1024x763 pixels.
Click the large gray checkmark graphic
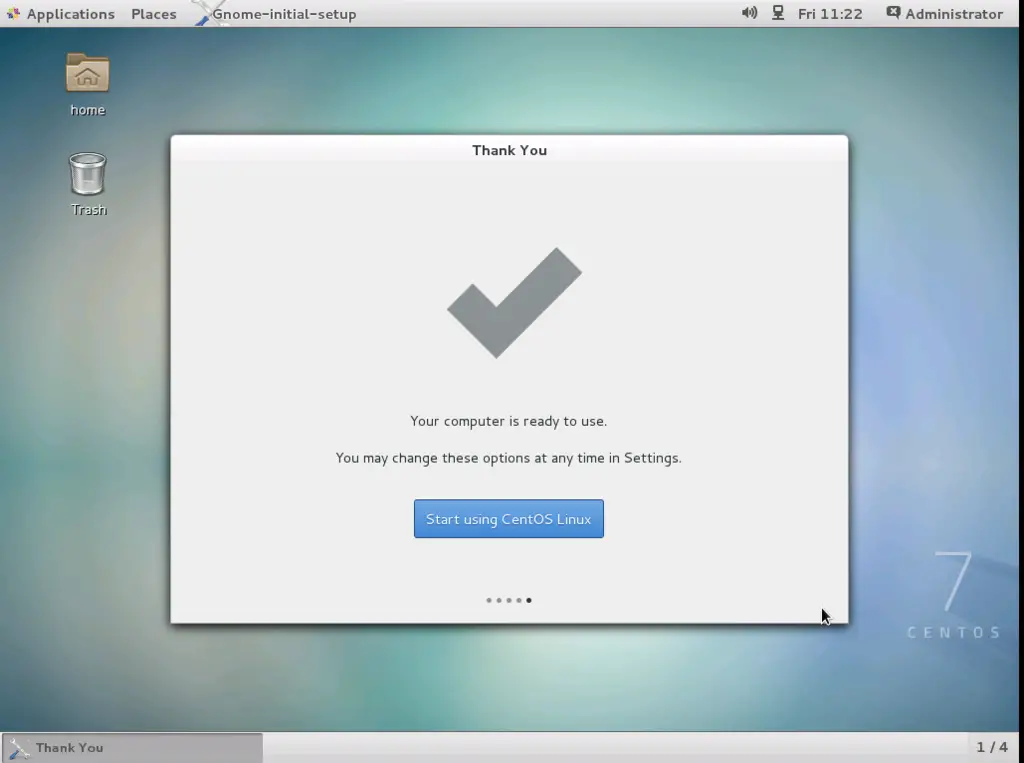coord(514,302)
